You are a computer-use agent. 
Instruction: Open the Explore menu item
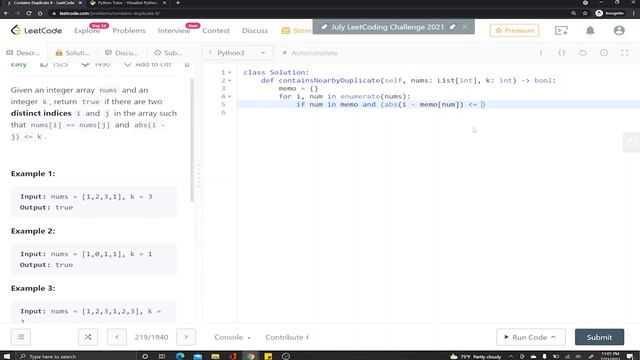pyautogui.click(x=87, y=31)
